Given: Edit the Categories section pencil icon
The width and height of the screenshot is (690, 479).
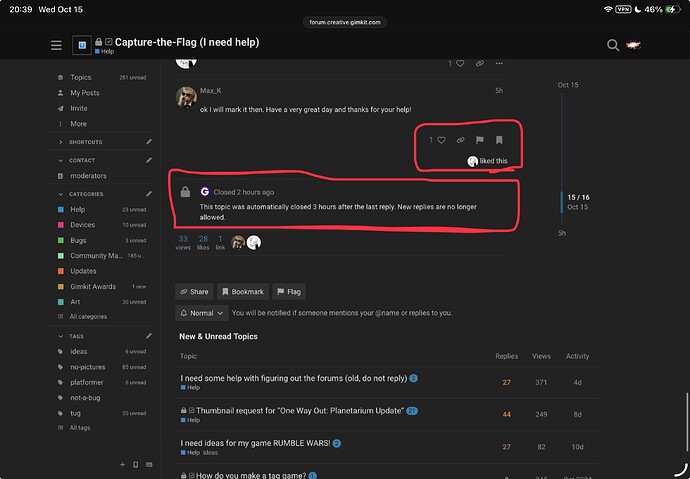Looking at the screenshot, I should click(149, 194).
